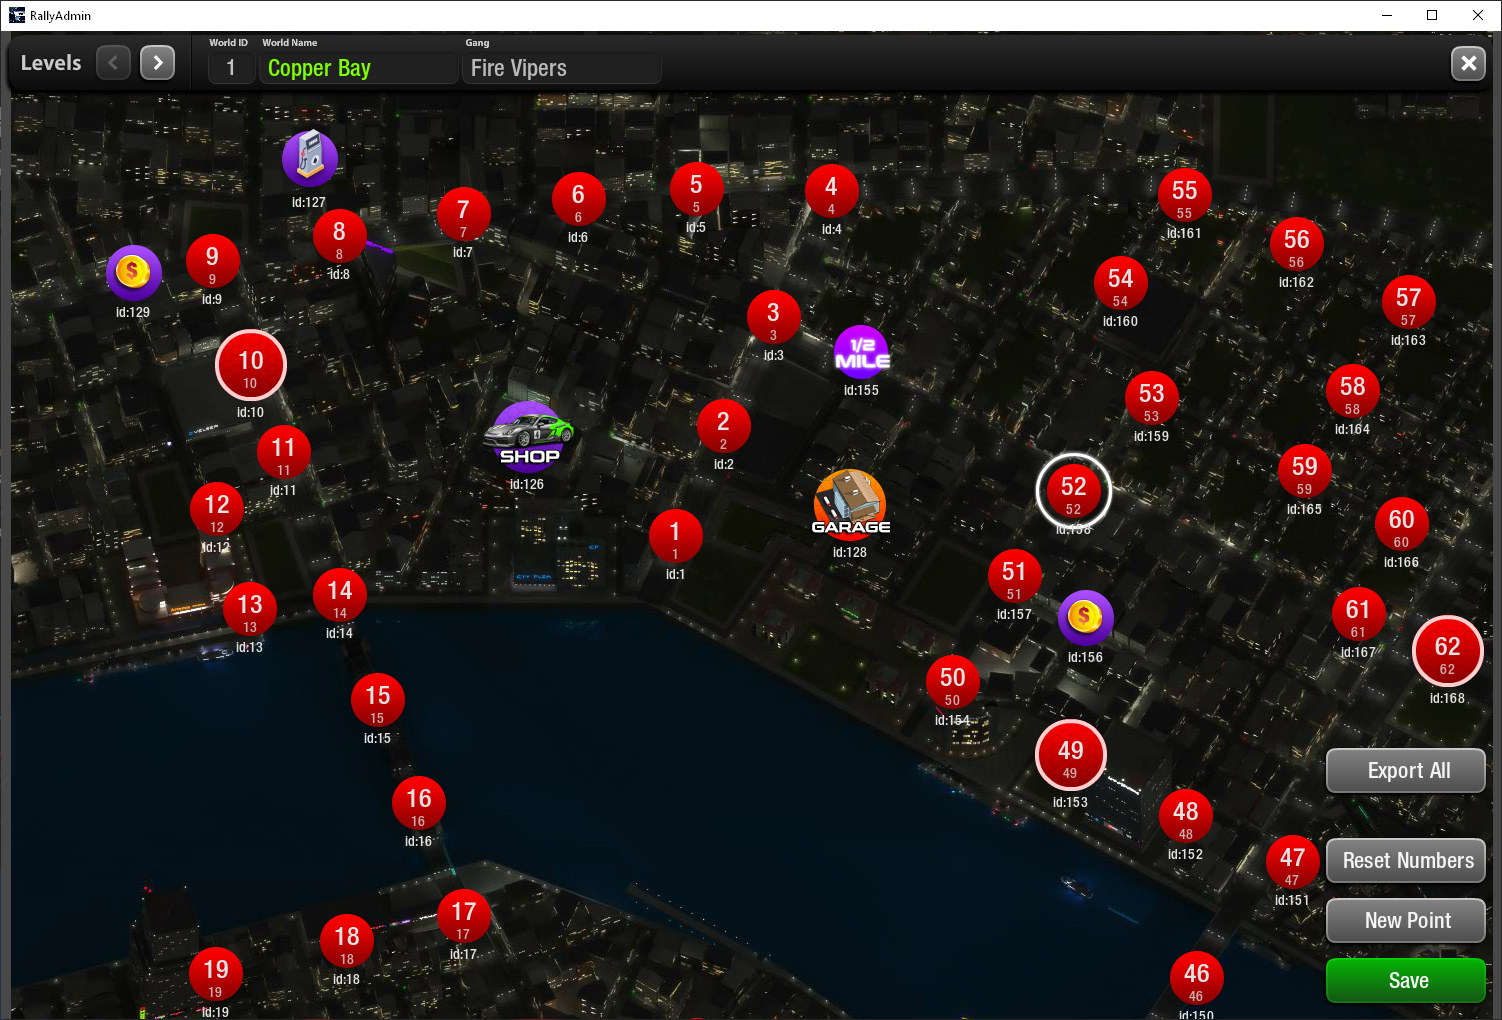This screenshot has width=1502, height=1020.
Task: Click level marker 1 on the map
Action: coord(675,536)
